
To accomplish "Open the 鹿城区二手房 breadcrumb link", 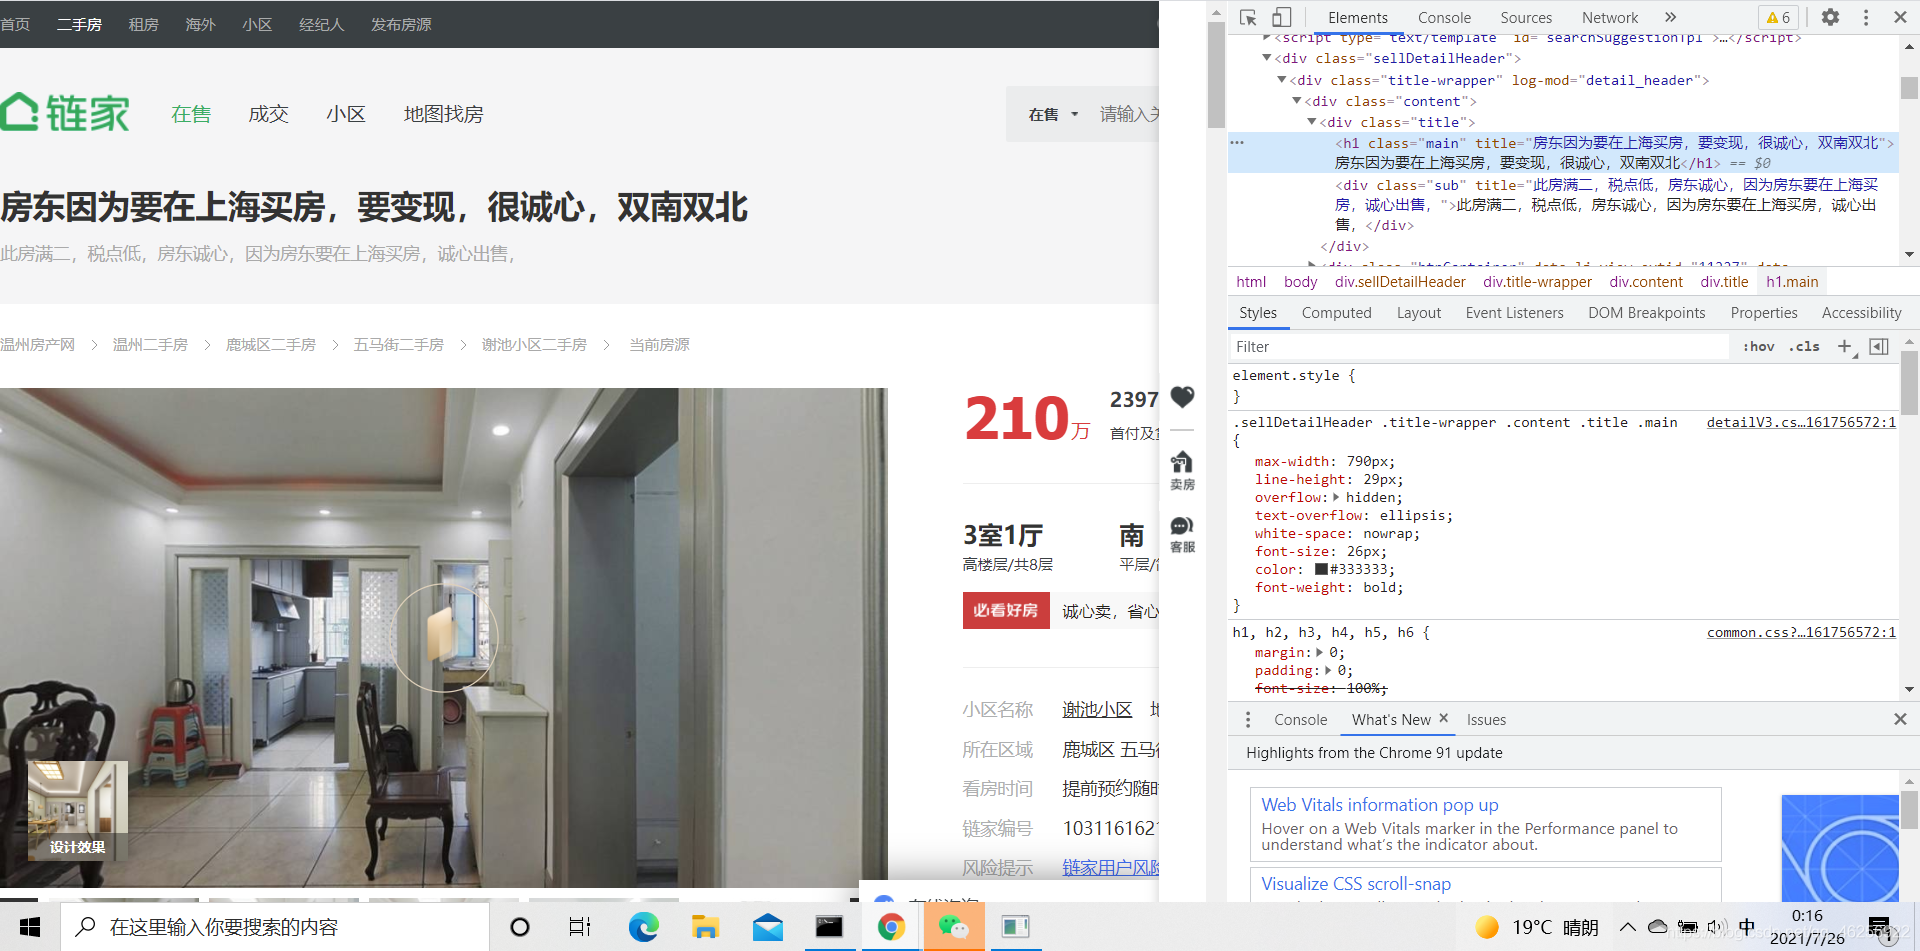I will (270, 345).
